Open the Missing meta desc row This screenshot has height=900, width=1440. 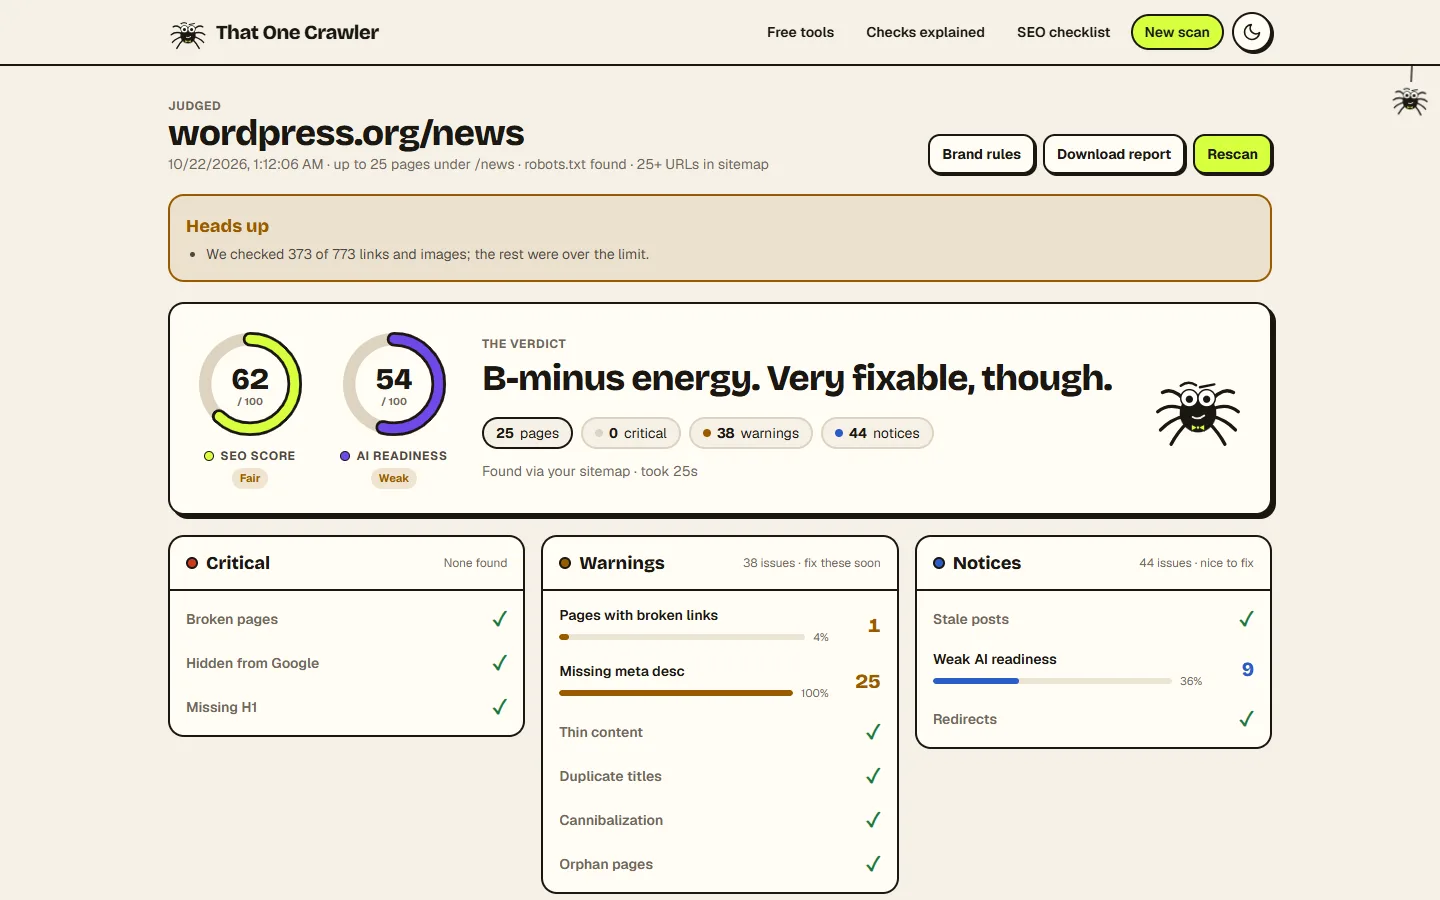pos(720,681)
